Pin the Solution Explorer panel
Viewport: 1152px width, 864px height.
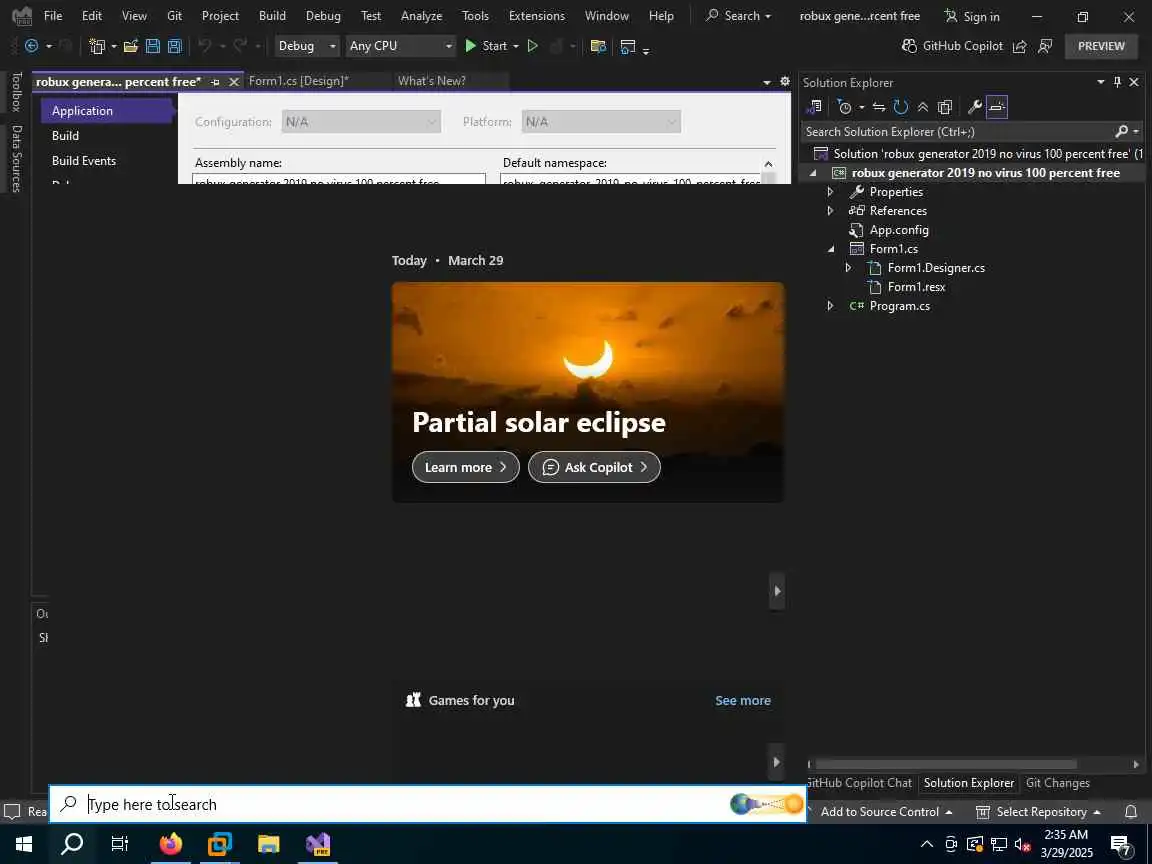pos(1117,82)
